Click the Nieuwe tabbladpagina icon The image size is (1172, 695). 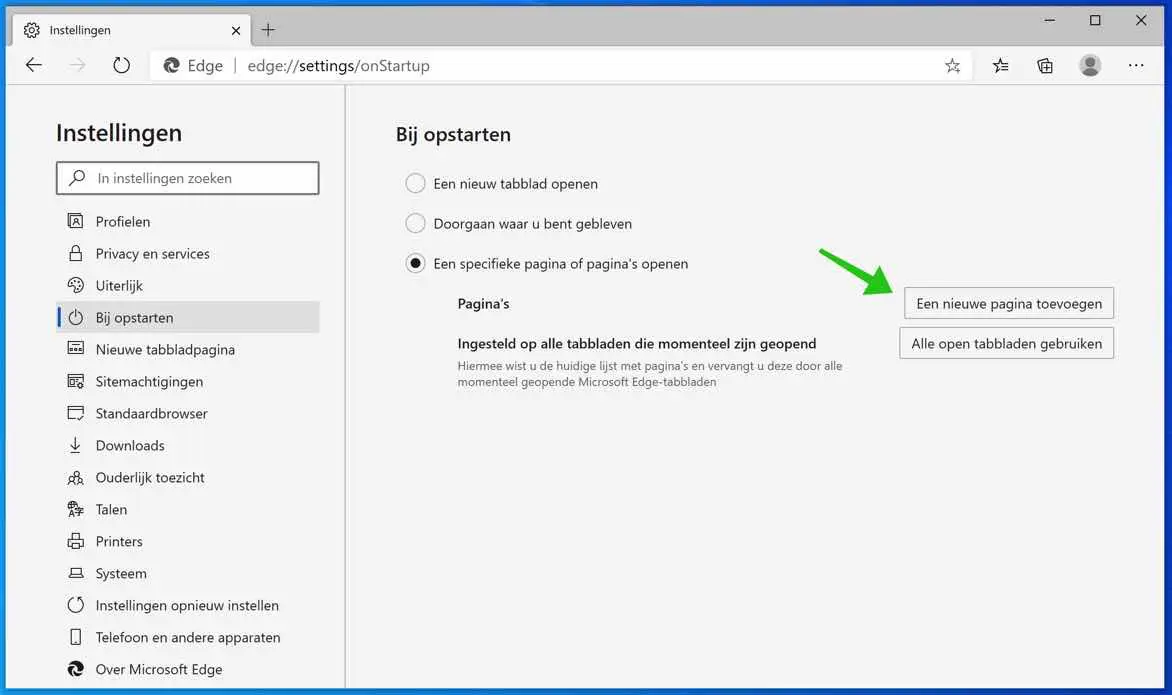point(75,348)
